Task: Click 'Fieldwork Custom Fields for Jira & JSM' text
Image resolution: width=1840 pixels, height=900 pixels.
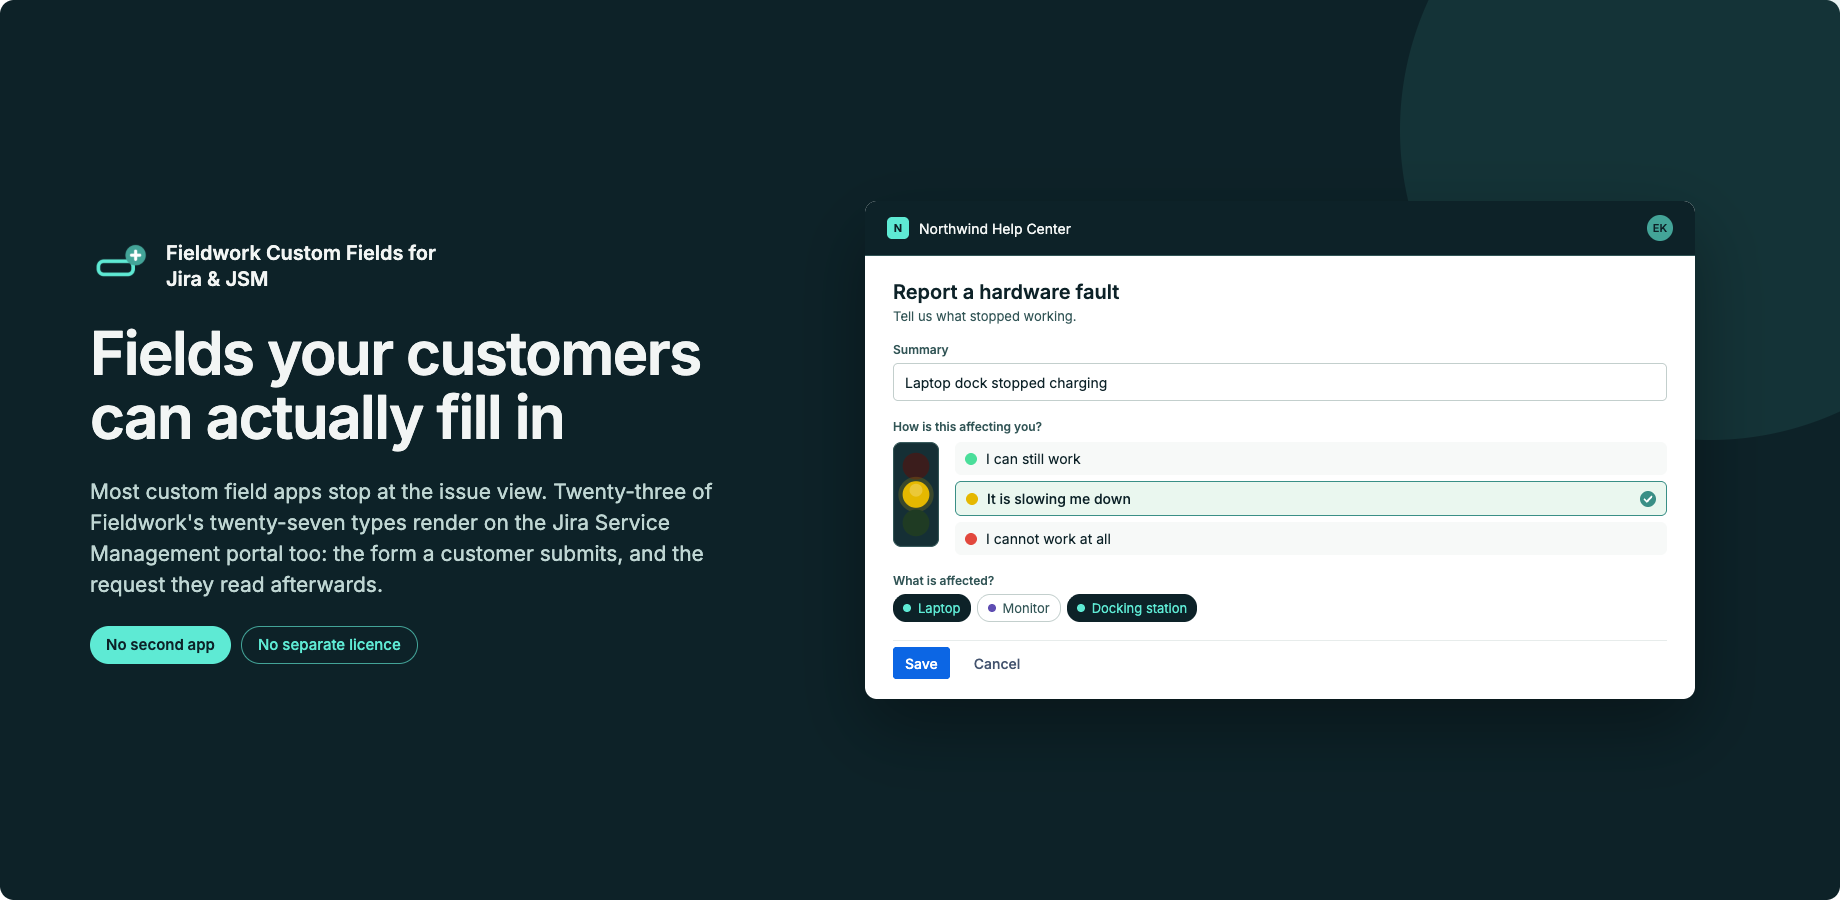Action: 301,266
